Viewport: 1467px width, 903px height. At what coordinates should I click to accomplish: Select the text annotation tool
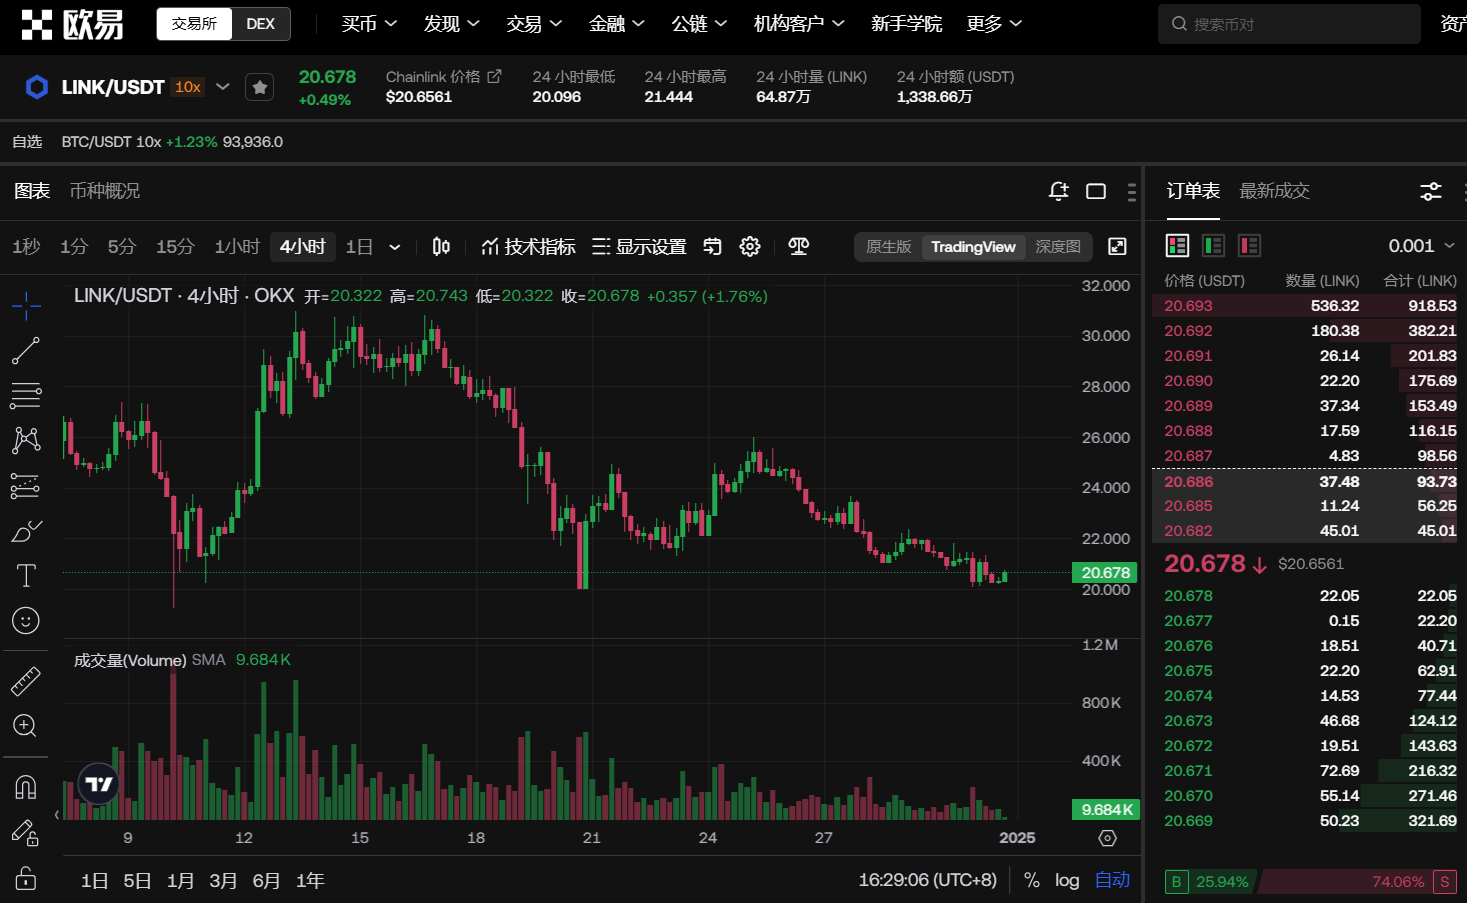[x=26, y=576]
